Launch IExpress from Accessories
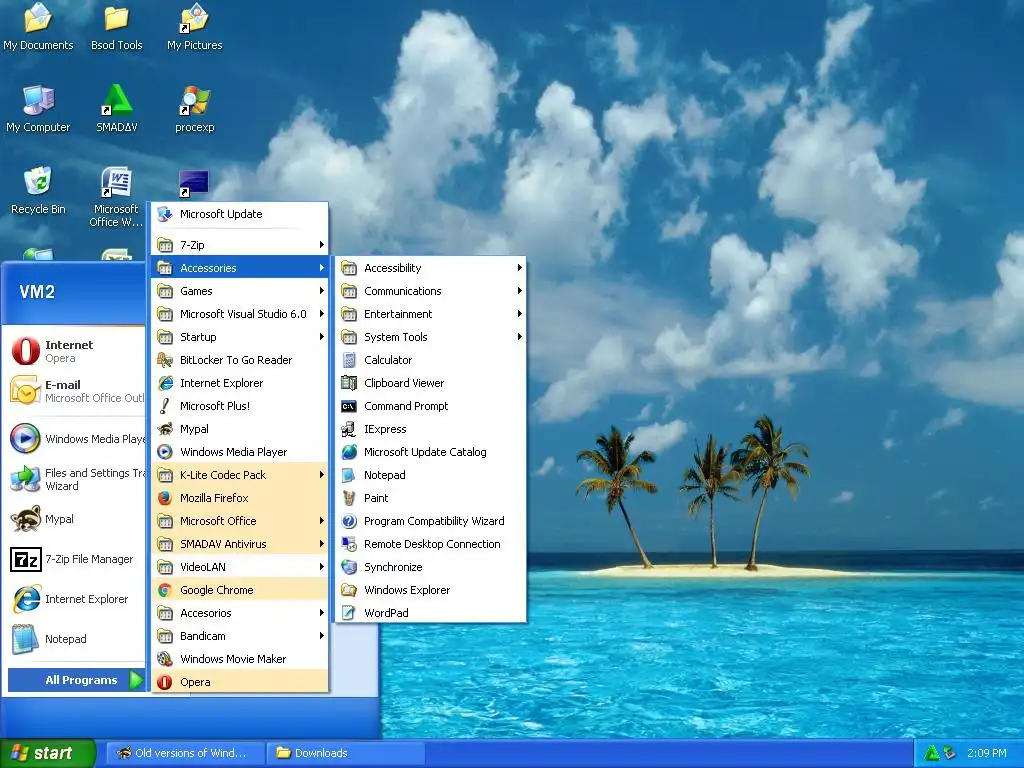Viewport: 1024px width, 768px height. coord(430,429)
